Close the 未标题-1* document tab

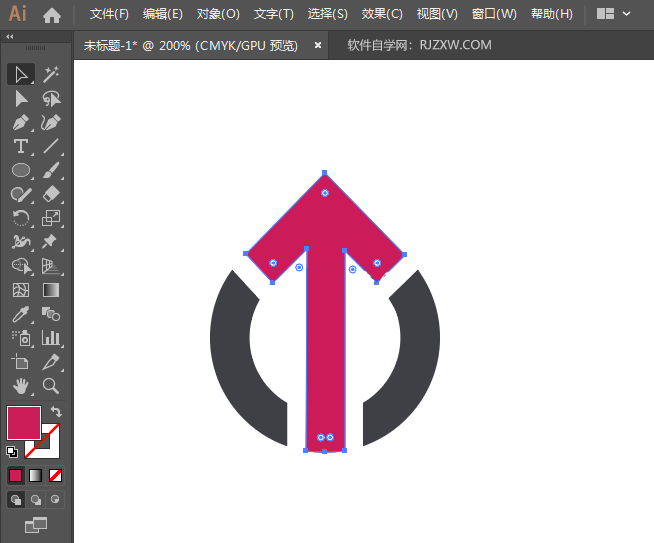pos(318,45)
